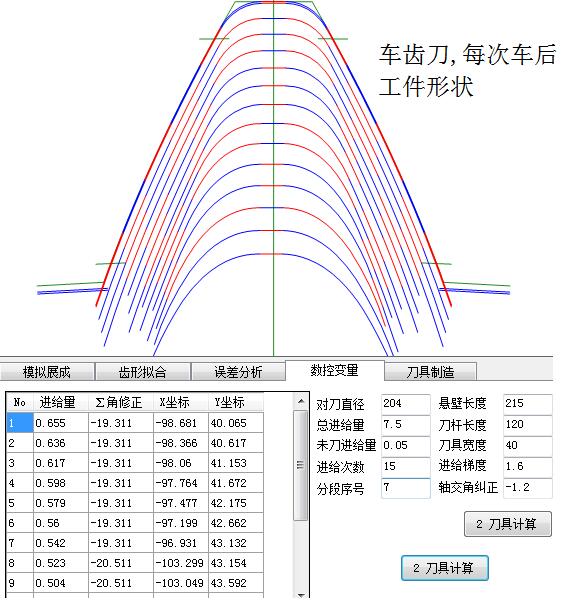Switch to the 模拟展成 tab
Screen dimensions: 579x608
[47, 371]
